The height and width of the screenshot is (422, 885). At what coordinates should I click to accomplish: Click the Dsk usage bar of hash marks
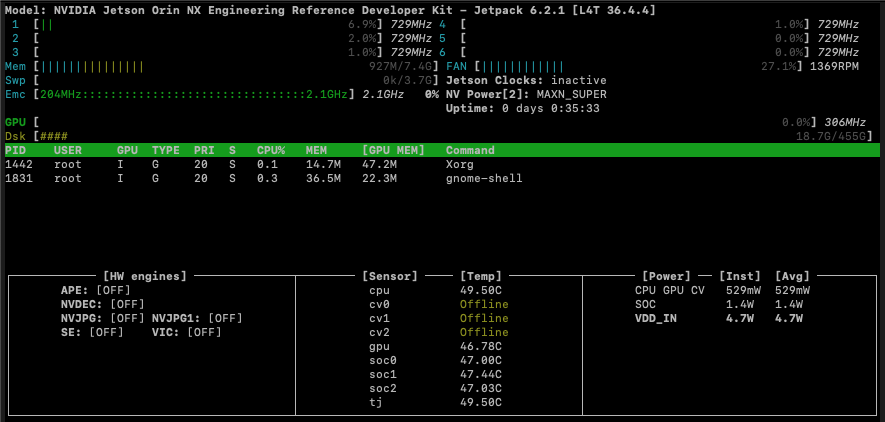(54, 136)
